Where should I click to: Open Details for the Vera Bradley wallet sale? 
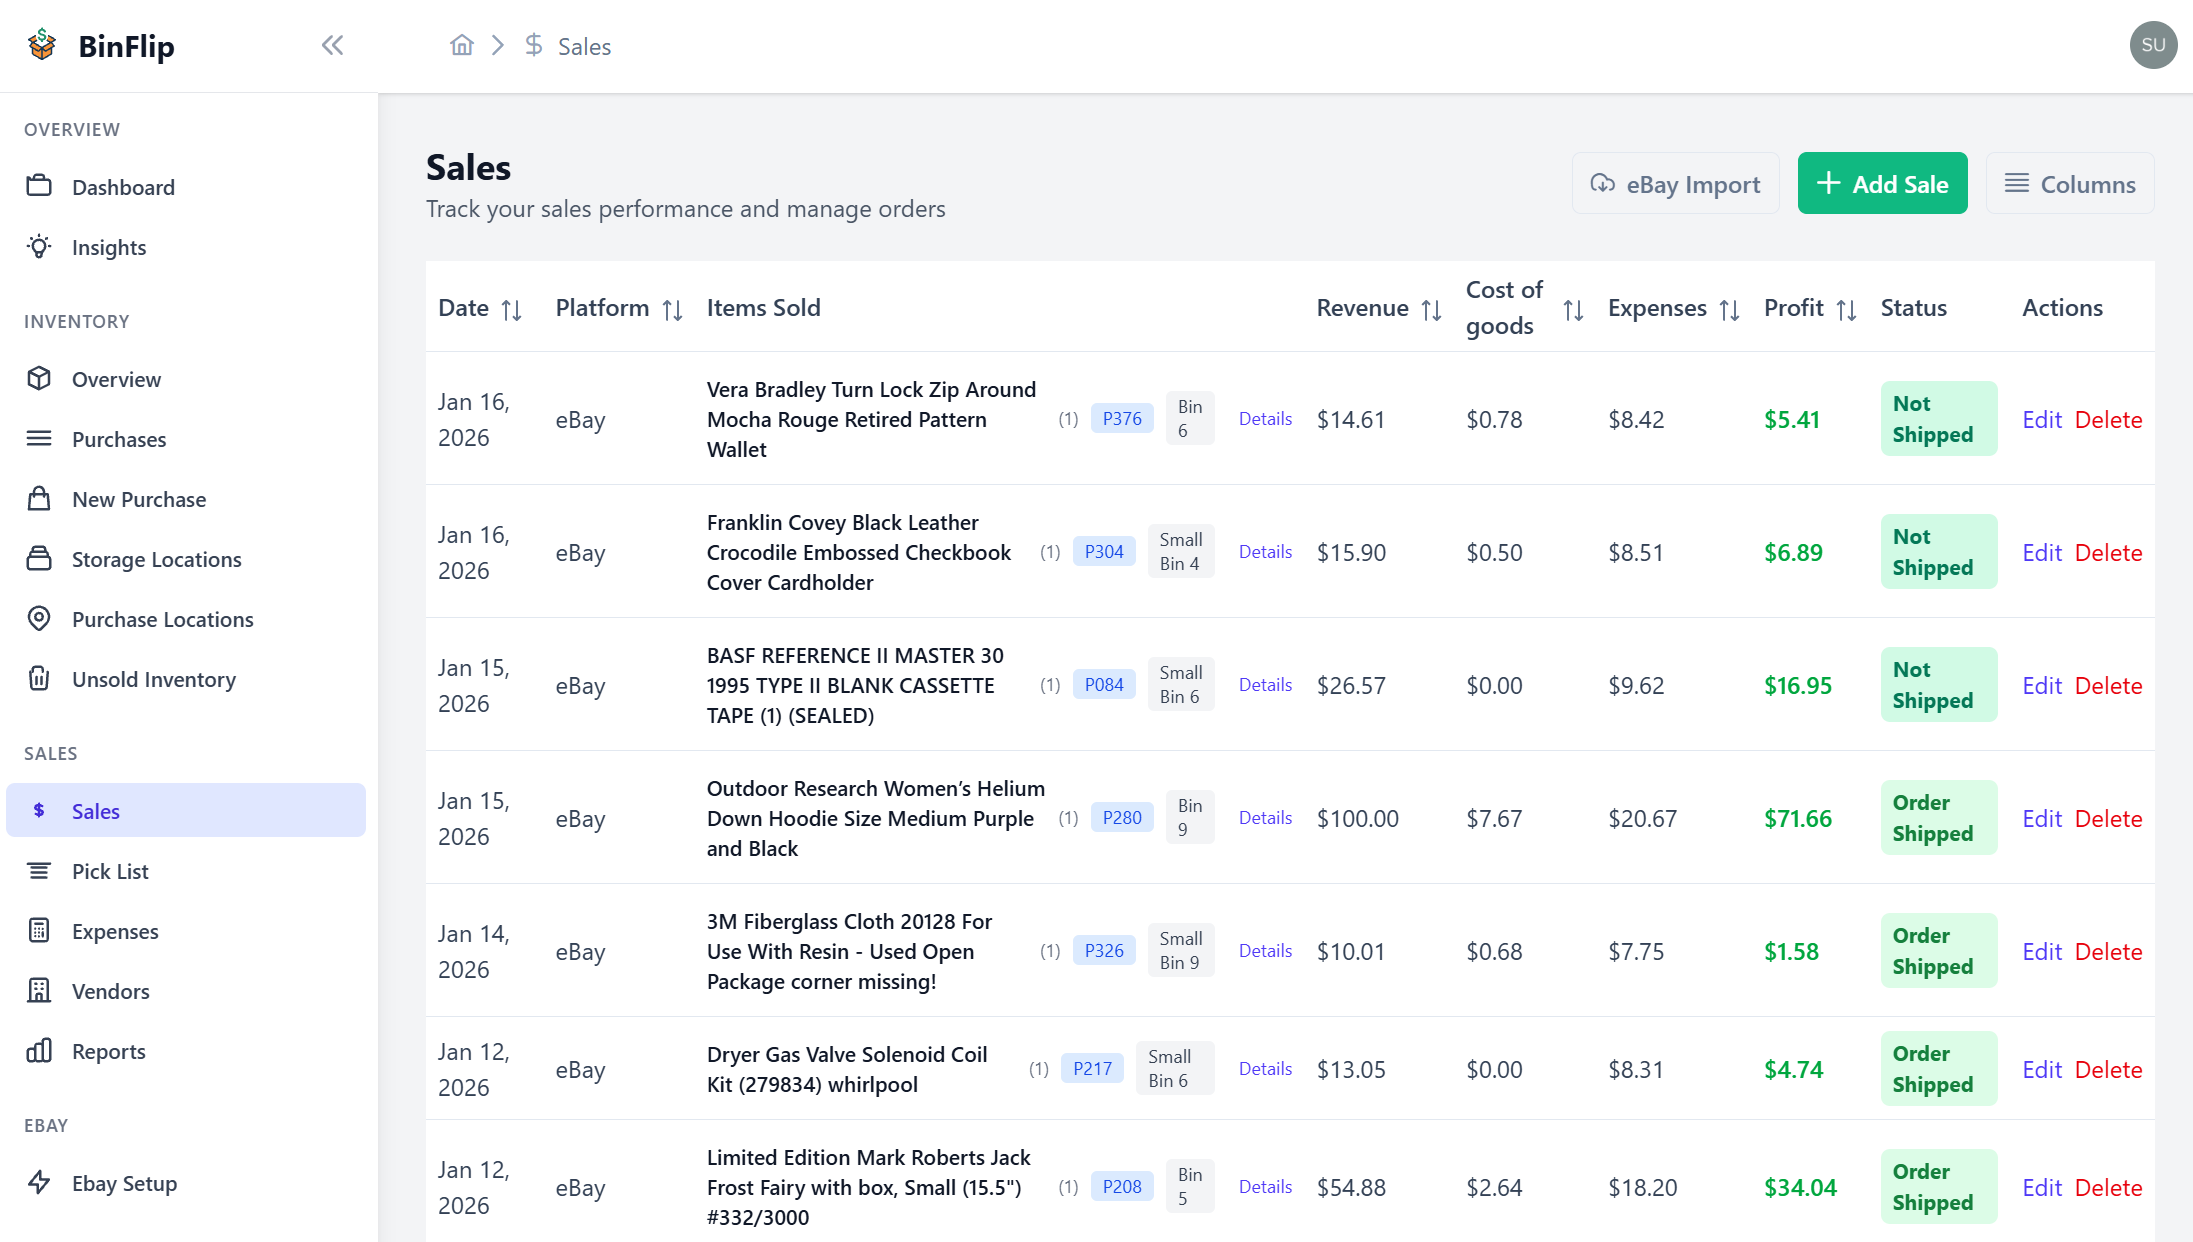[1265, 418]
